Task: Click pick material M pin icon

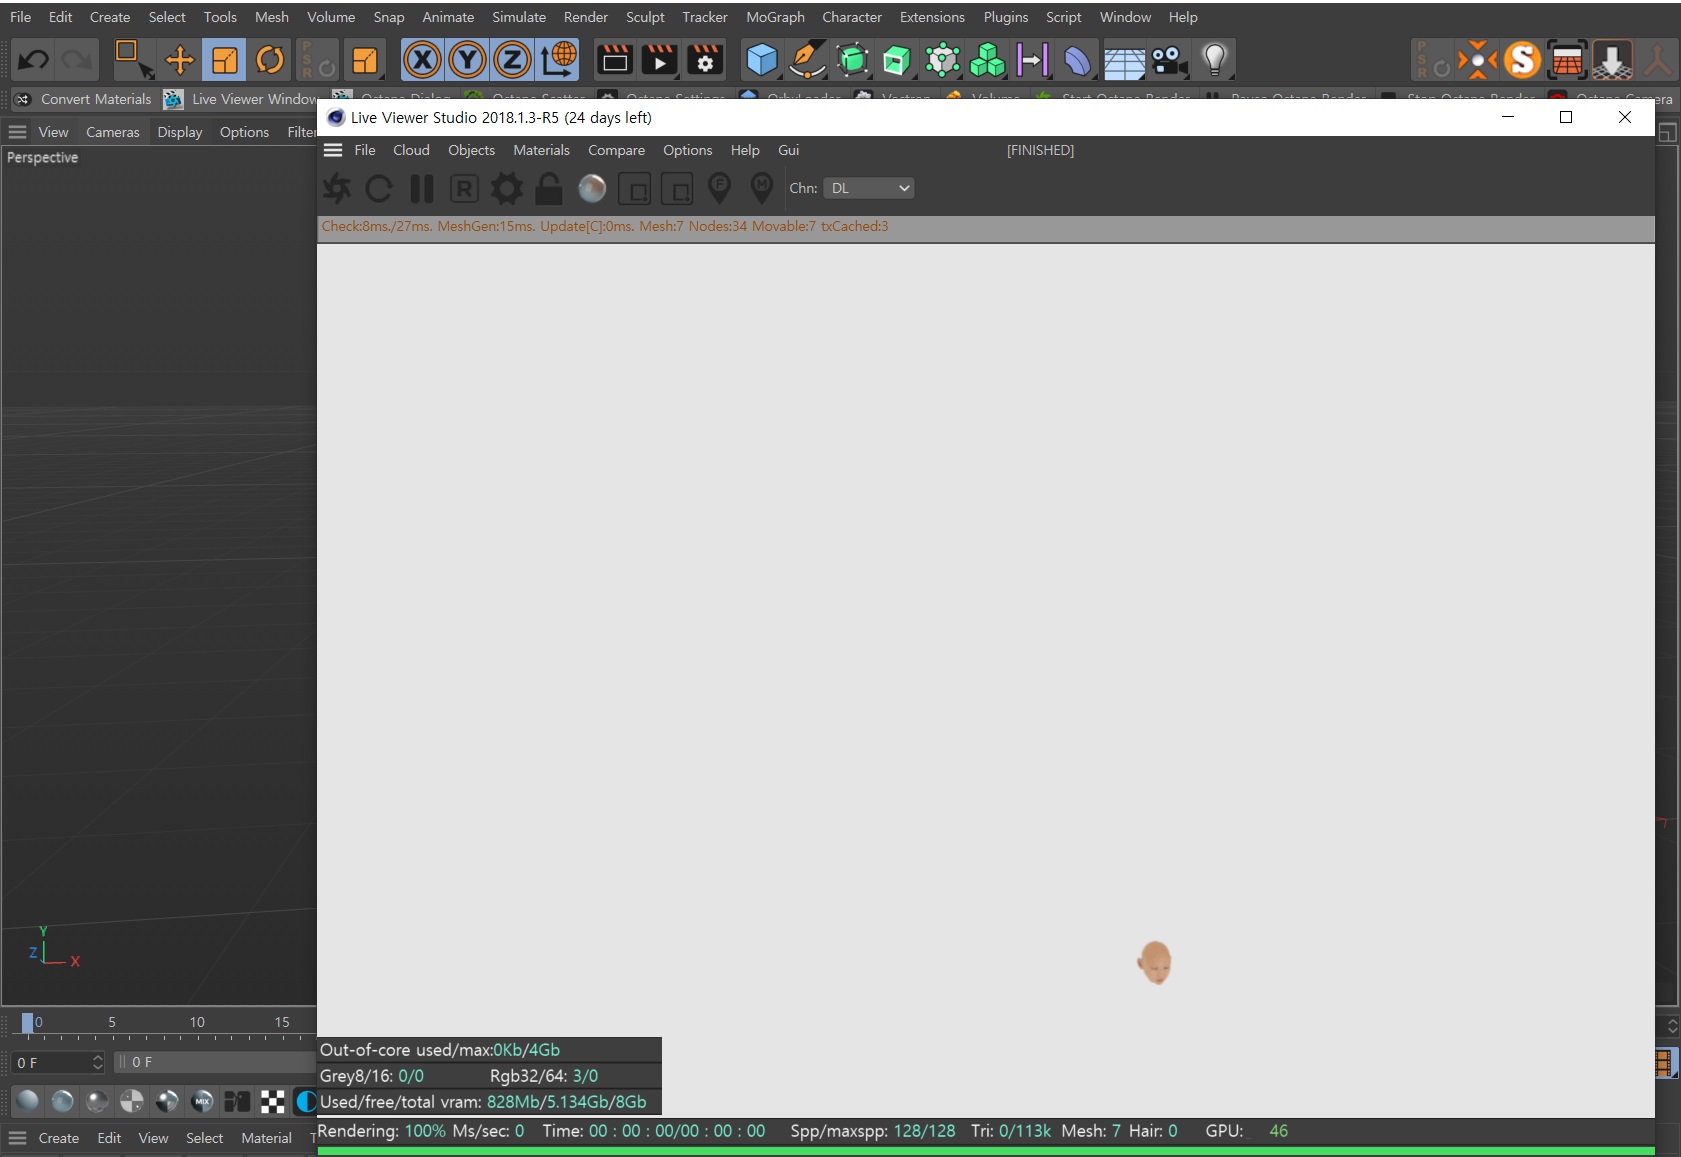Action: [762, 188]
